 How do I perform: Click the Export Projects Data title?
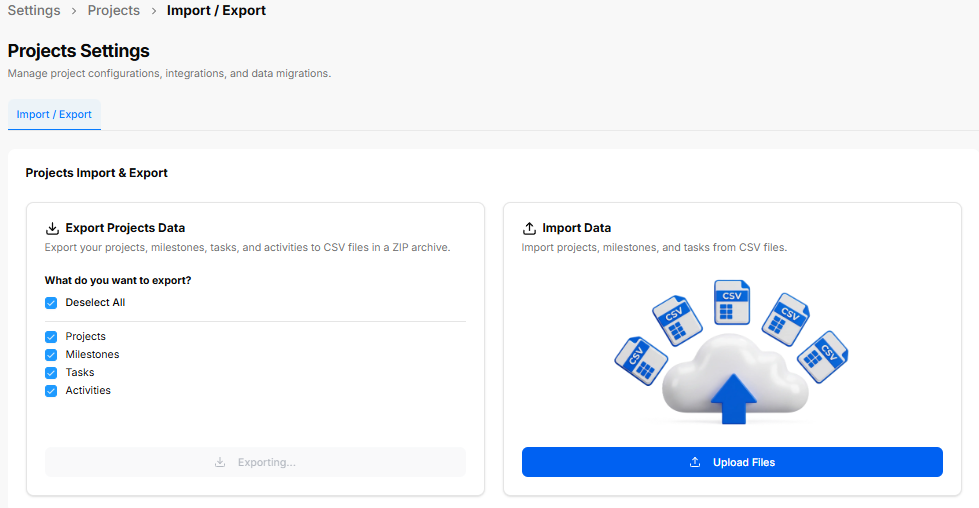coord(125,228)
